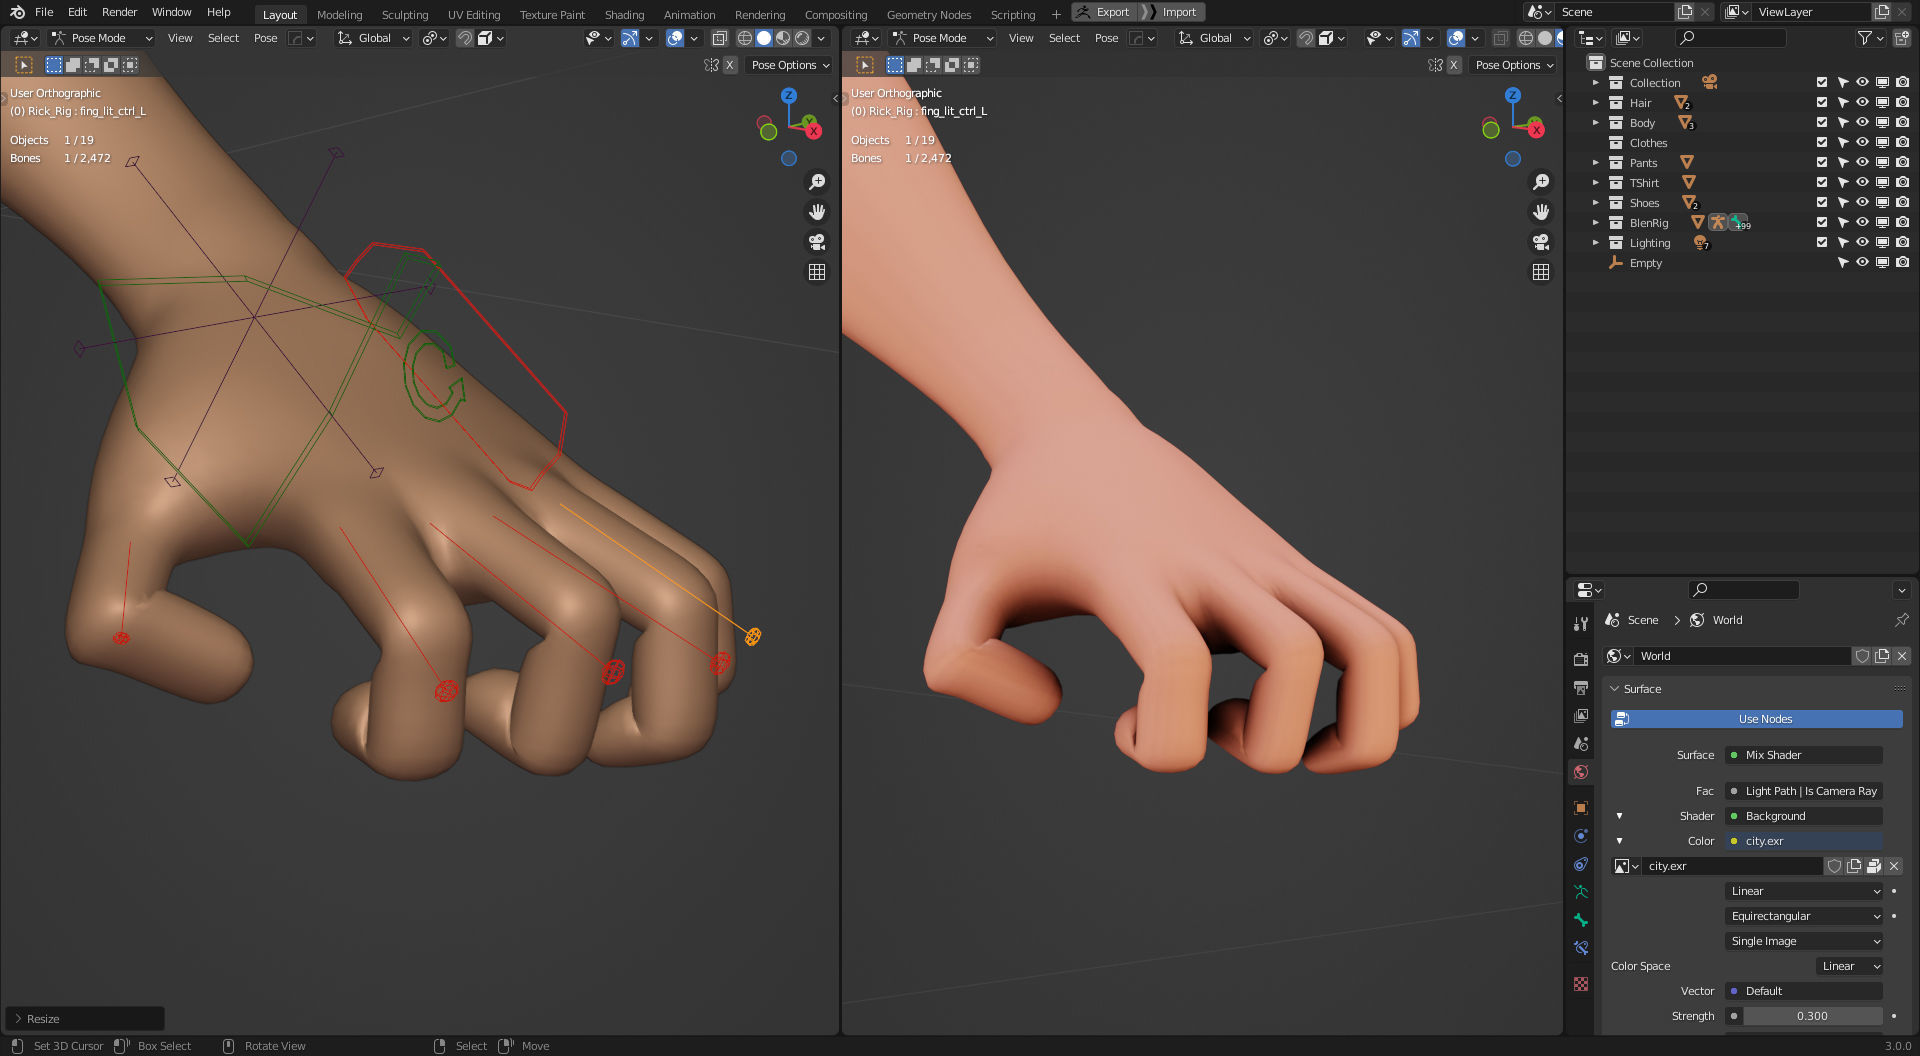Expand the BlenRig collection in outliner
1920x1056 pixels.
click(x=1596, y=223)
